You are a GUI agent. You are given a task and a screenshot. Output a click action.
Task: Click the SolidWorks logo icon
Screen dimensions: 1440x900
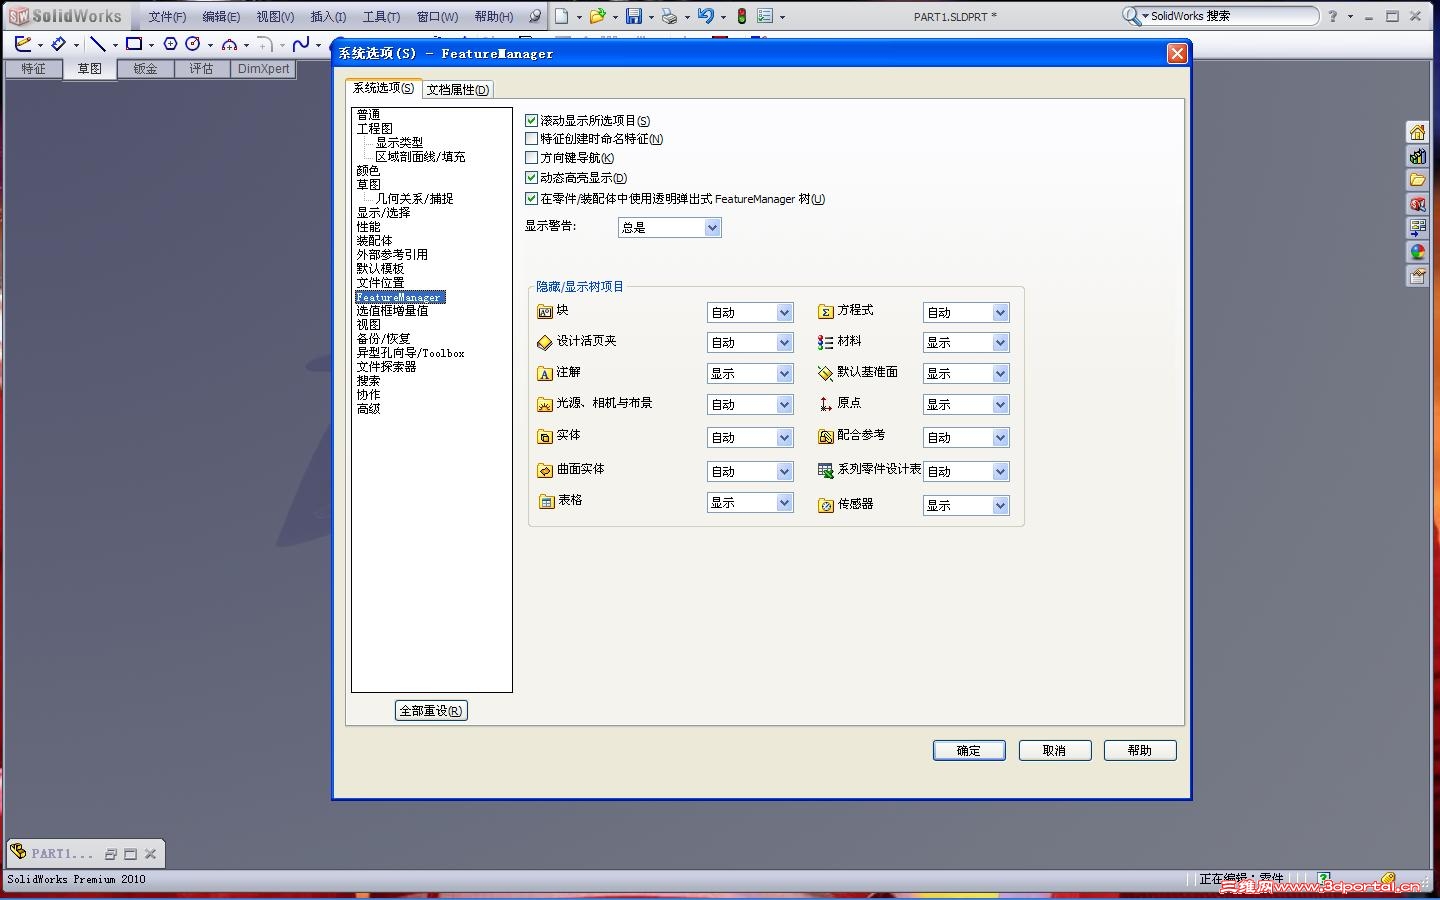pos(18,16)
